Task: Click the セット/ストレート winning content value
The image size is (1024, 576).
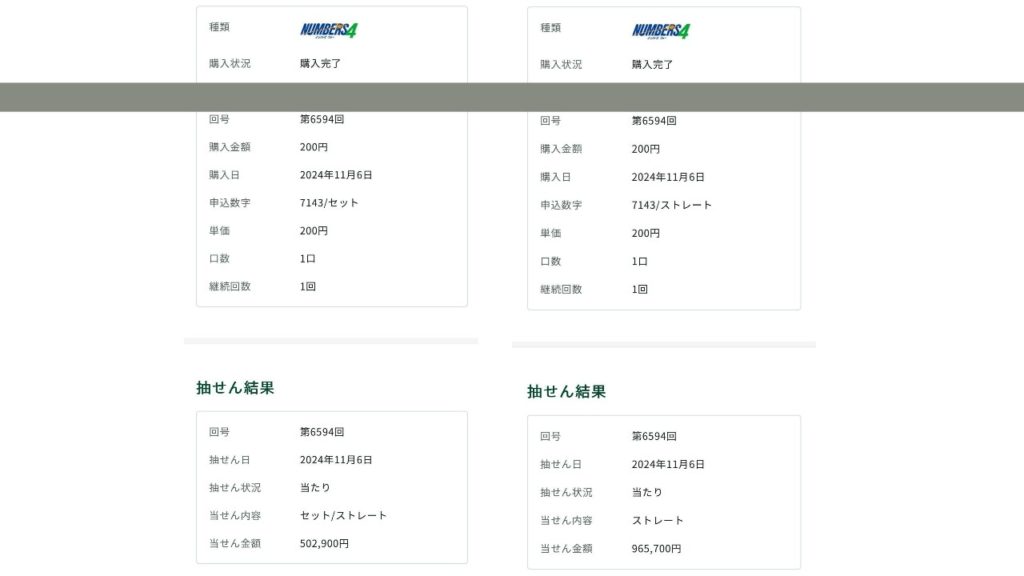Action: point(343,516)
